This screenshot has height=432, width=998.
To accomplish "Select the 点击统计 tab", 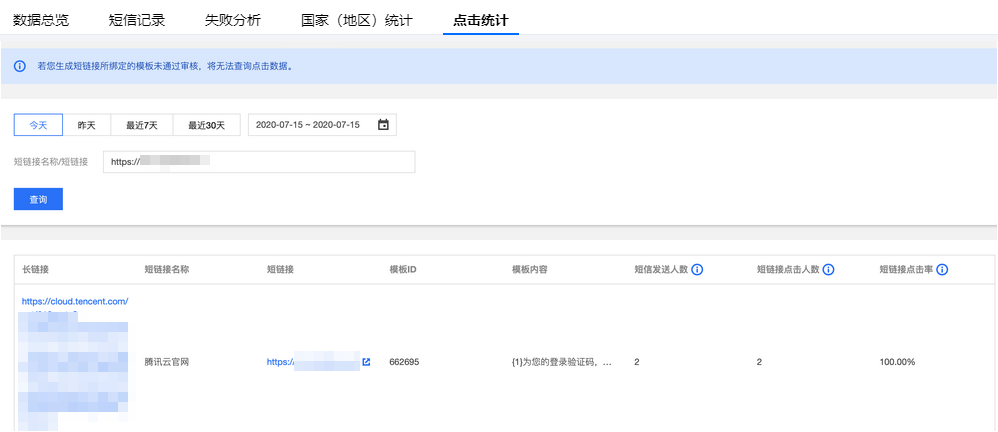I will [480, 19].
